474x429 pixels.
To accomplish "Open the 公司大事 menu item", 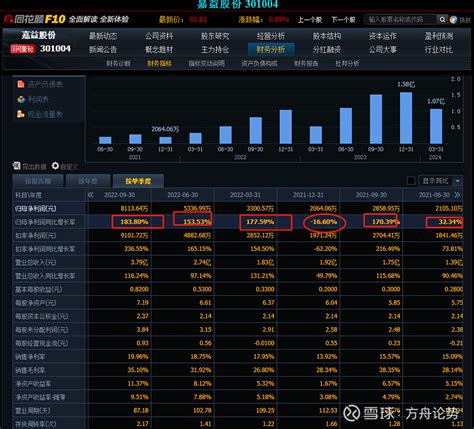I will [383, 50].
